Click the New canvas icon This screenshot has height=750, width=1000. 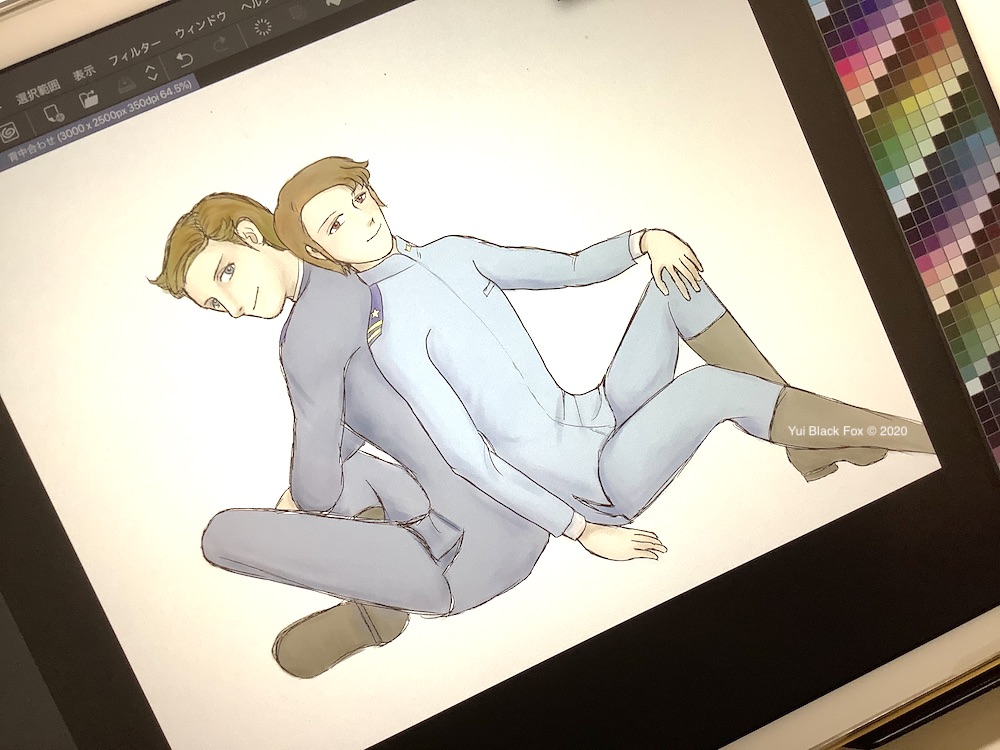tap(54, 113)
